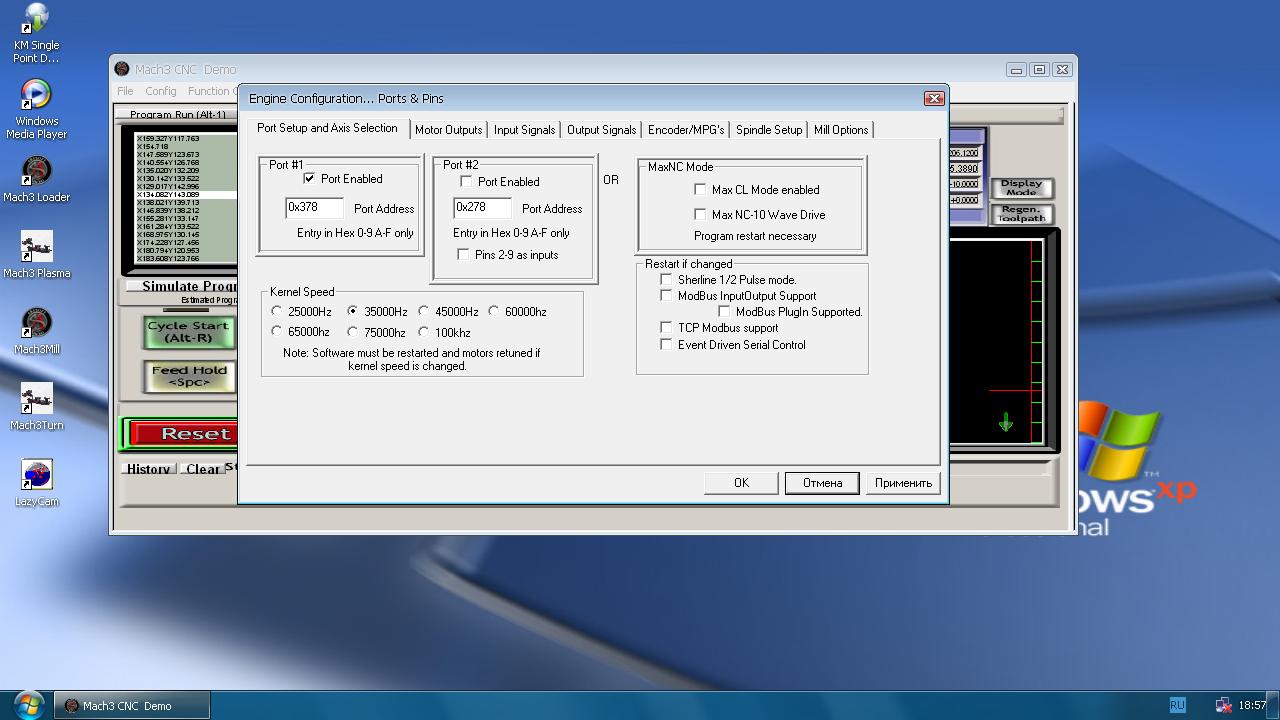Launch Mach3Turn desktop shortcut
This screenshot has width=1280, height=720.
tap(36, 408)
